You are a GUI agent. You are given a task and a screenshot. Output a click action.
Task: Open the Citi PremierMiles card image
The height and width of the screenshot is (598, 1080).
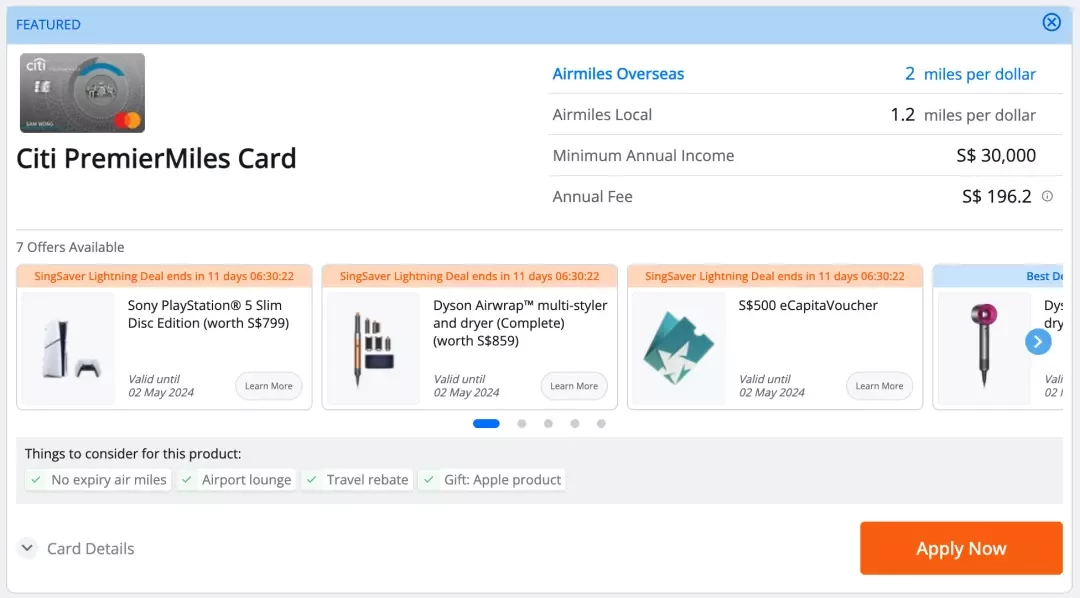[82, 93]
